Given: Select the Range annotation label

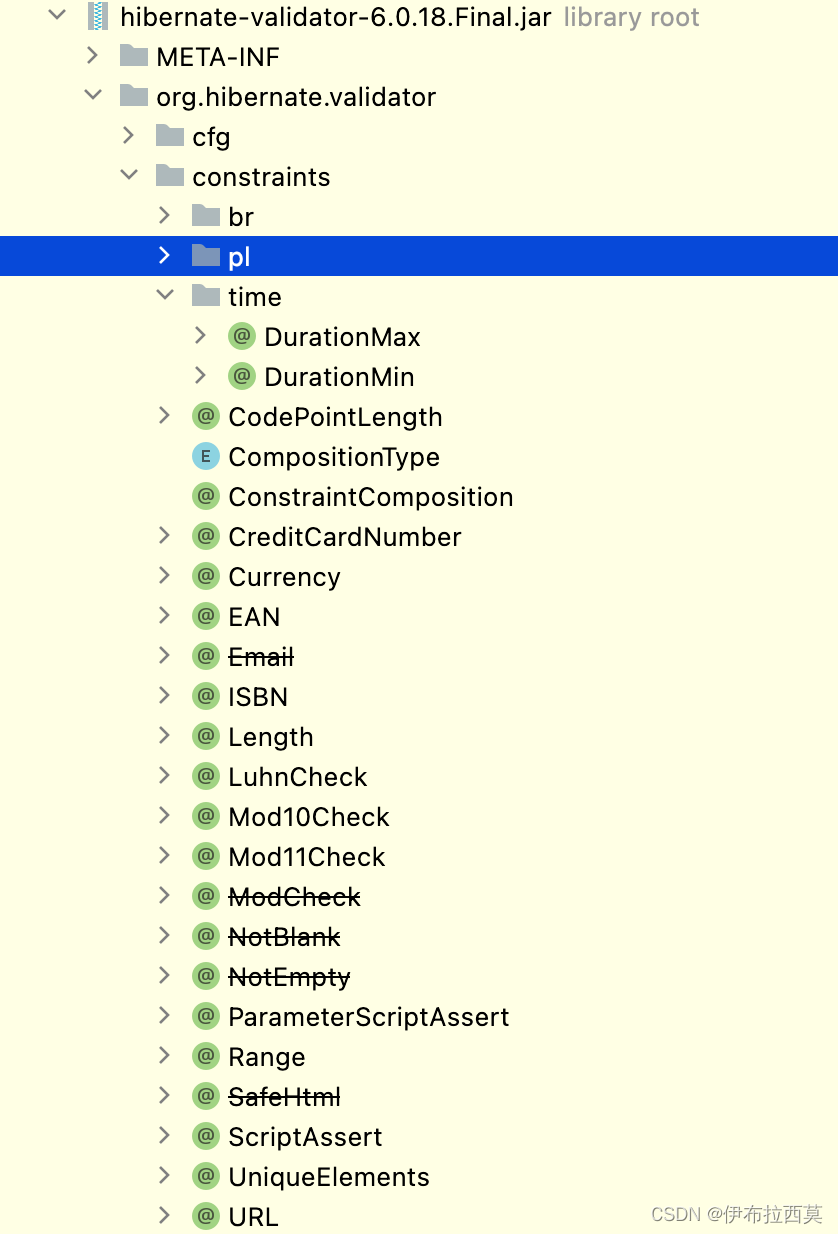Looking at the screenshot, I should point(267,1057).
